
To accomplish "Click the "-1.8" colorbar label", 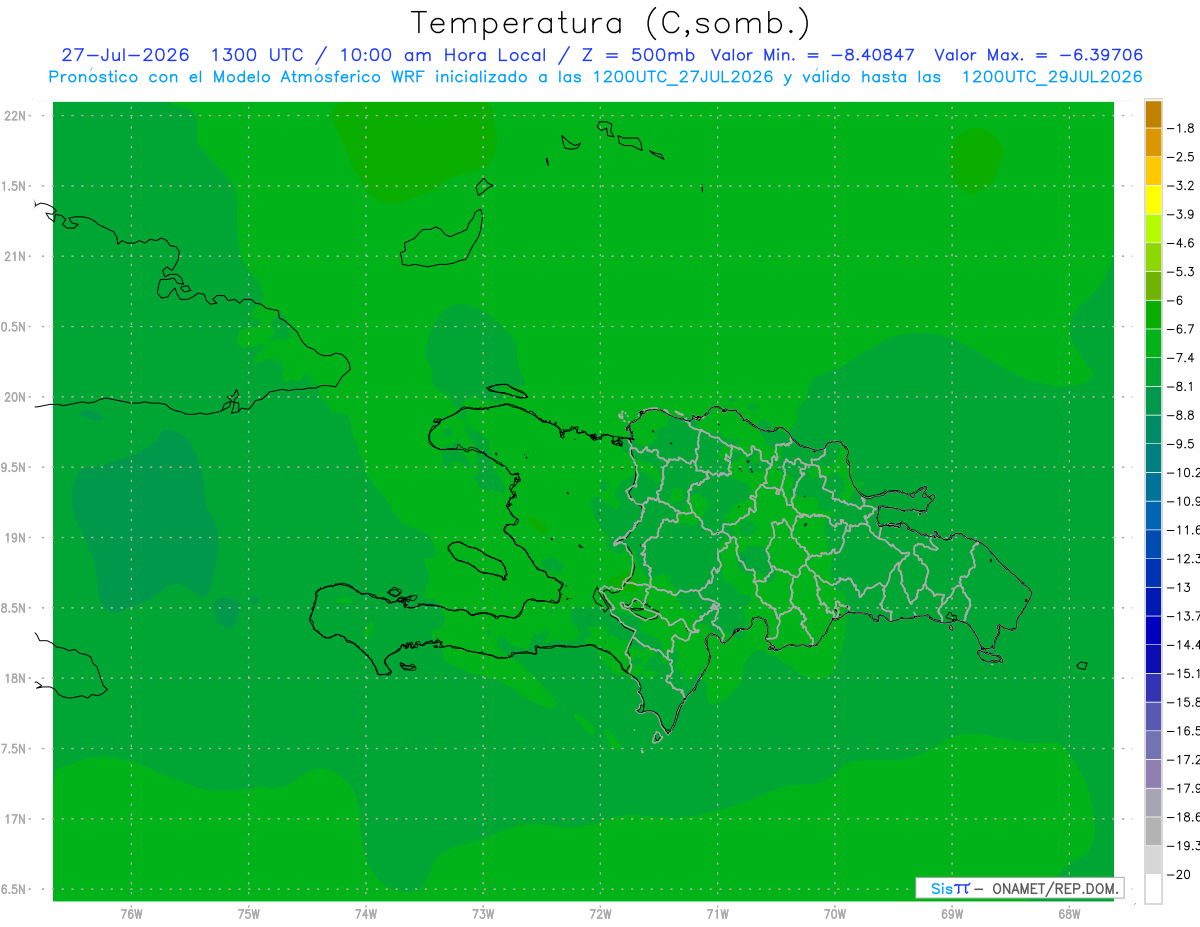I will (x=1183, y=128).
